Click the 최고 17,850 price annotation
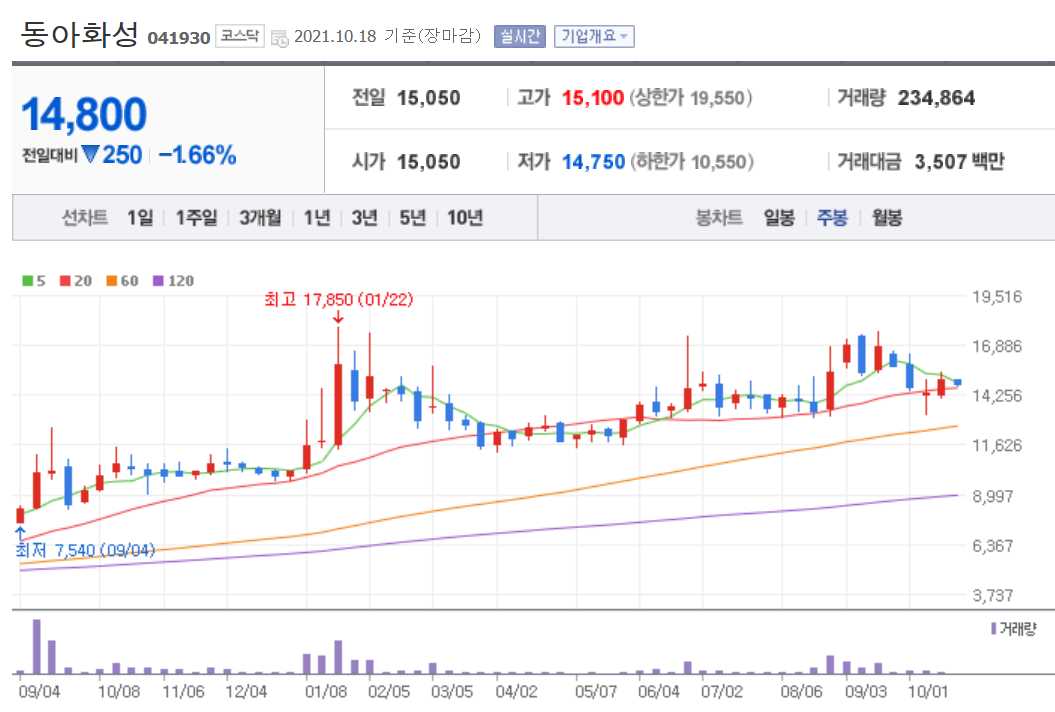 coord(340,298)
